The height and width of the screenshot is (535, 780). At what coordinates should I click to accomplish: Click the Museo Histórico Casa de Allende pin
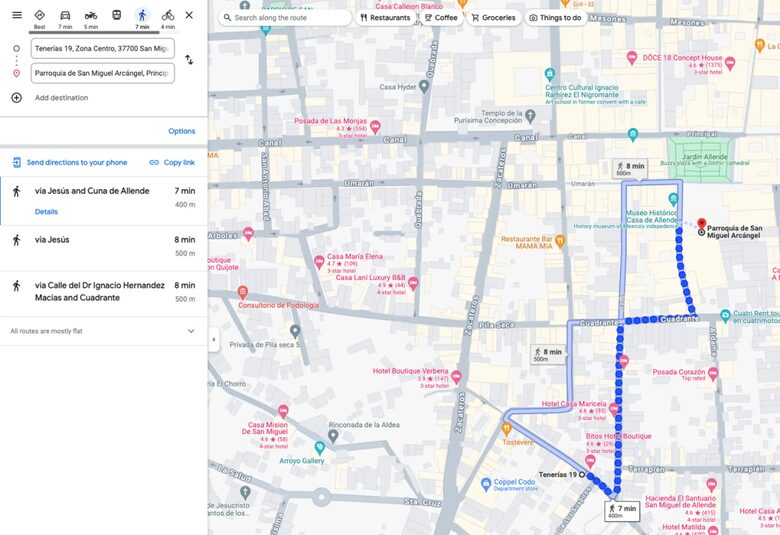tap(674, 199)
